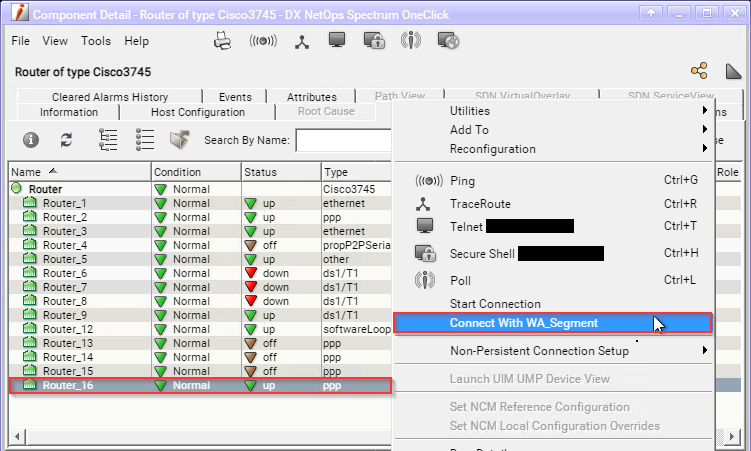Click the TraceRoute toolbar icon
The width and height of the screenshot is (751, 451).
pos(301,41)
